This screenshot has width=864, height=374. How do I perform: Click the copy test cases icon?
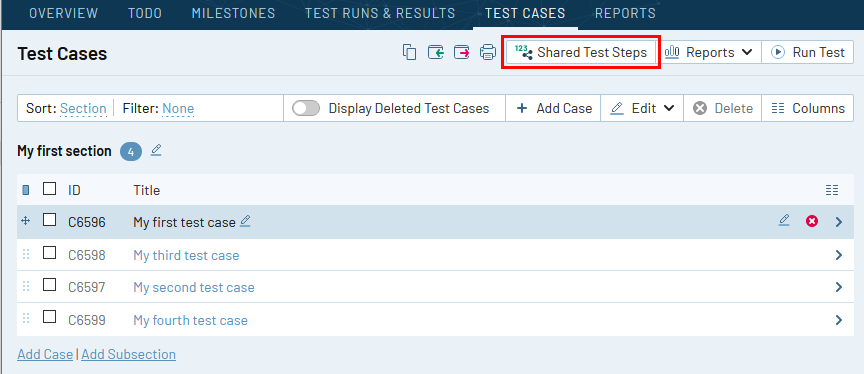[409, 52]
